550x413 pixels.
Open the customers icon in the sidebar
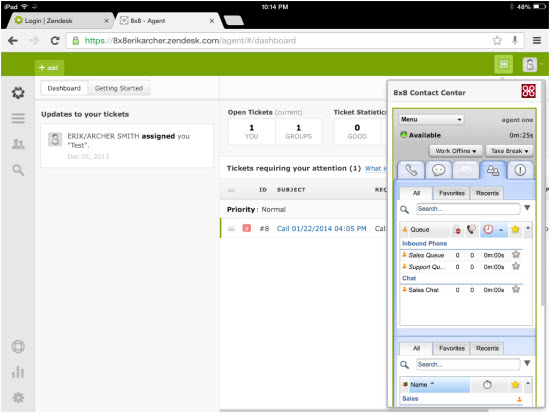18,144
